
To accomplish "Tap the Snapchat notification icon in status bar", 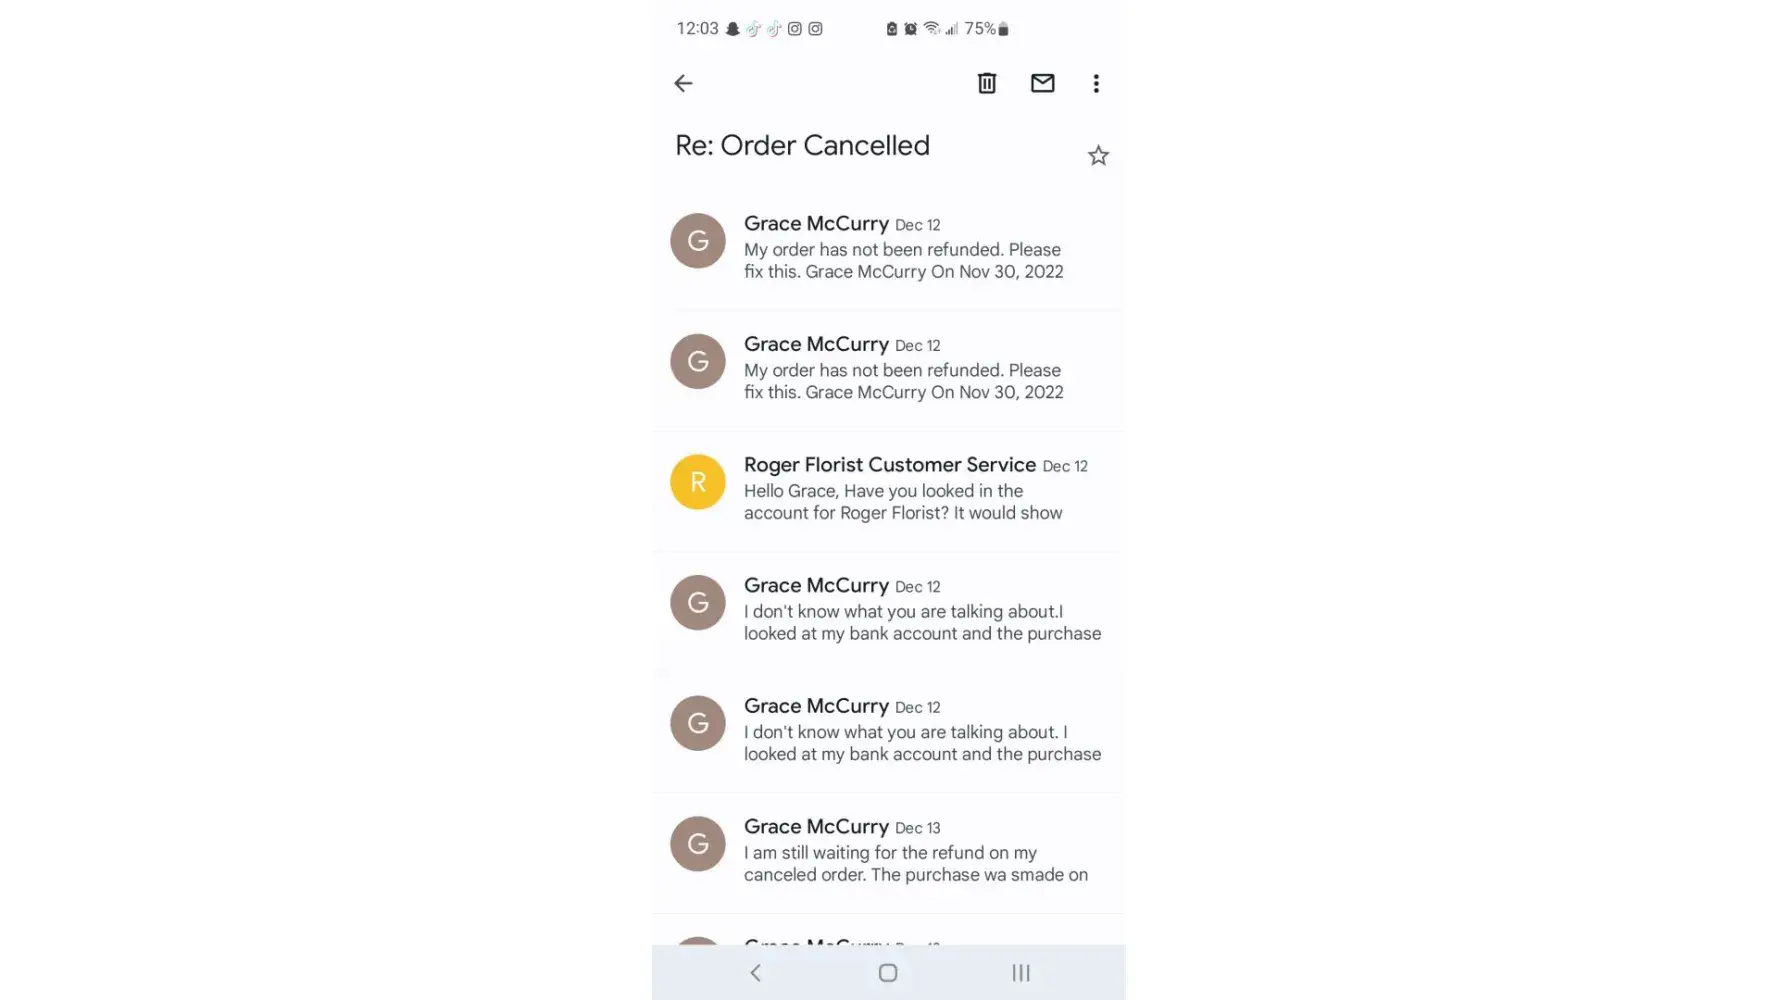I will (x=733, y=29).
